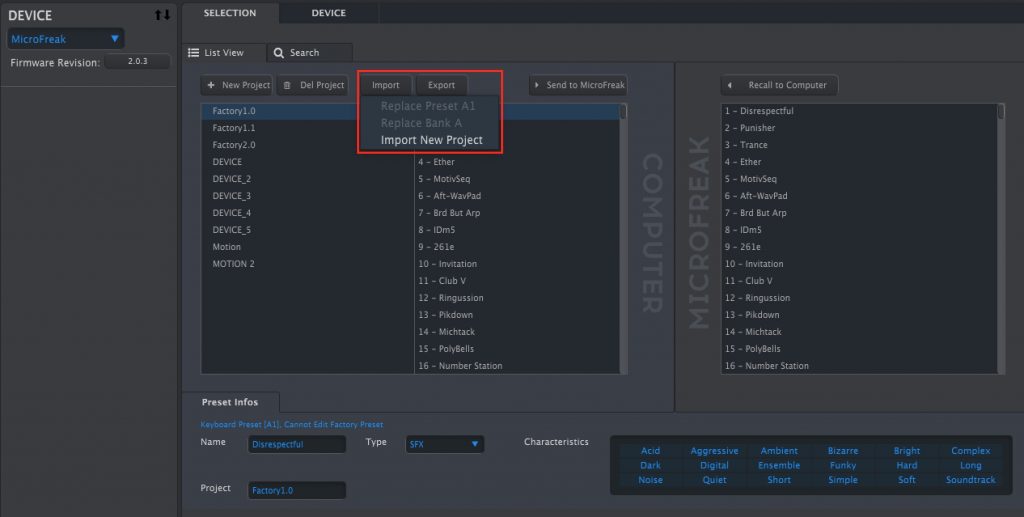
Task: Click the arrow icon on Recall to Computer
Action: coord(730,86)
